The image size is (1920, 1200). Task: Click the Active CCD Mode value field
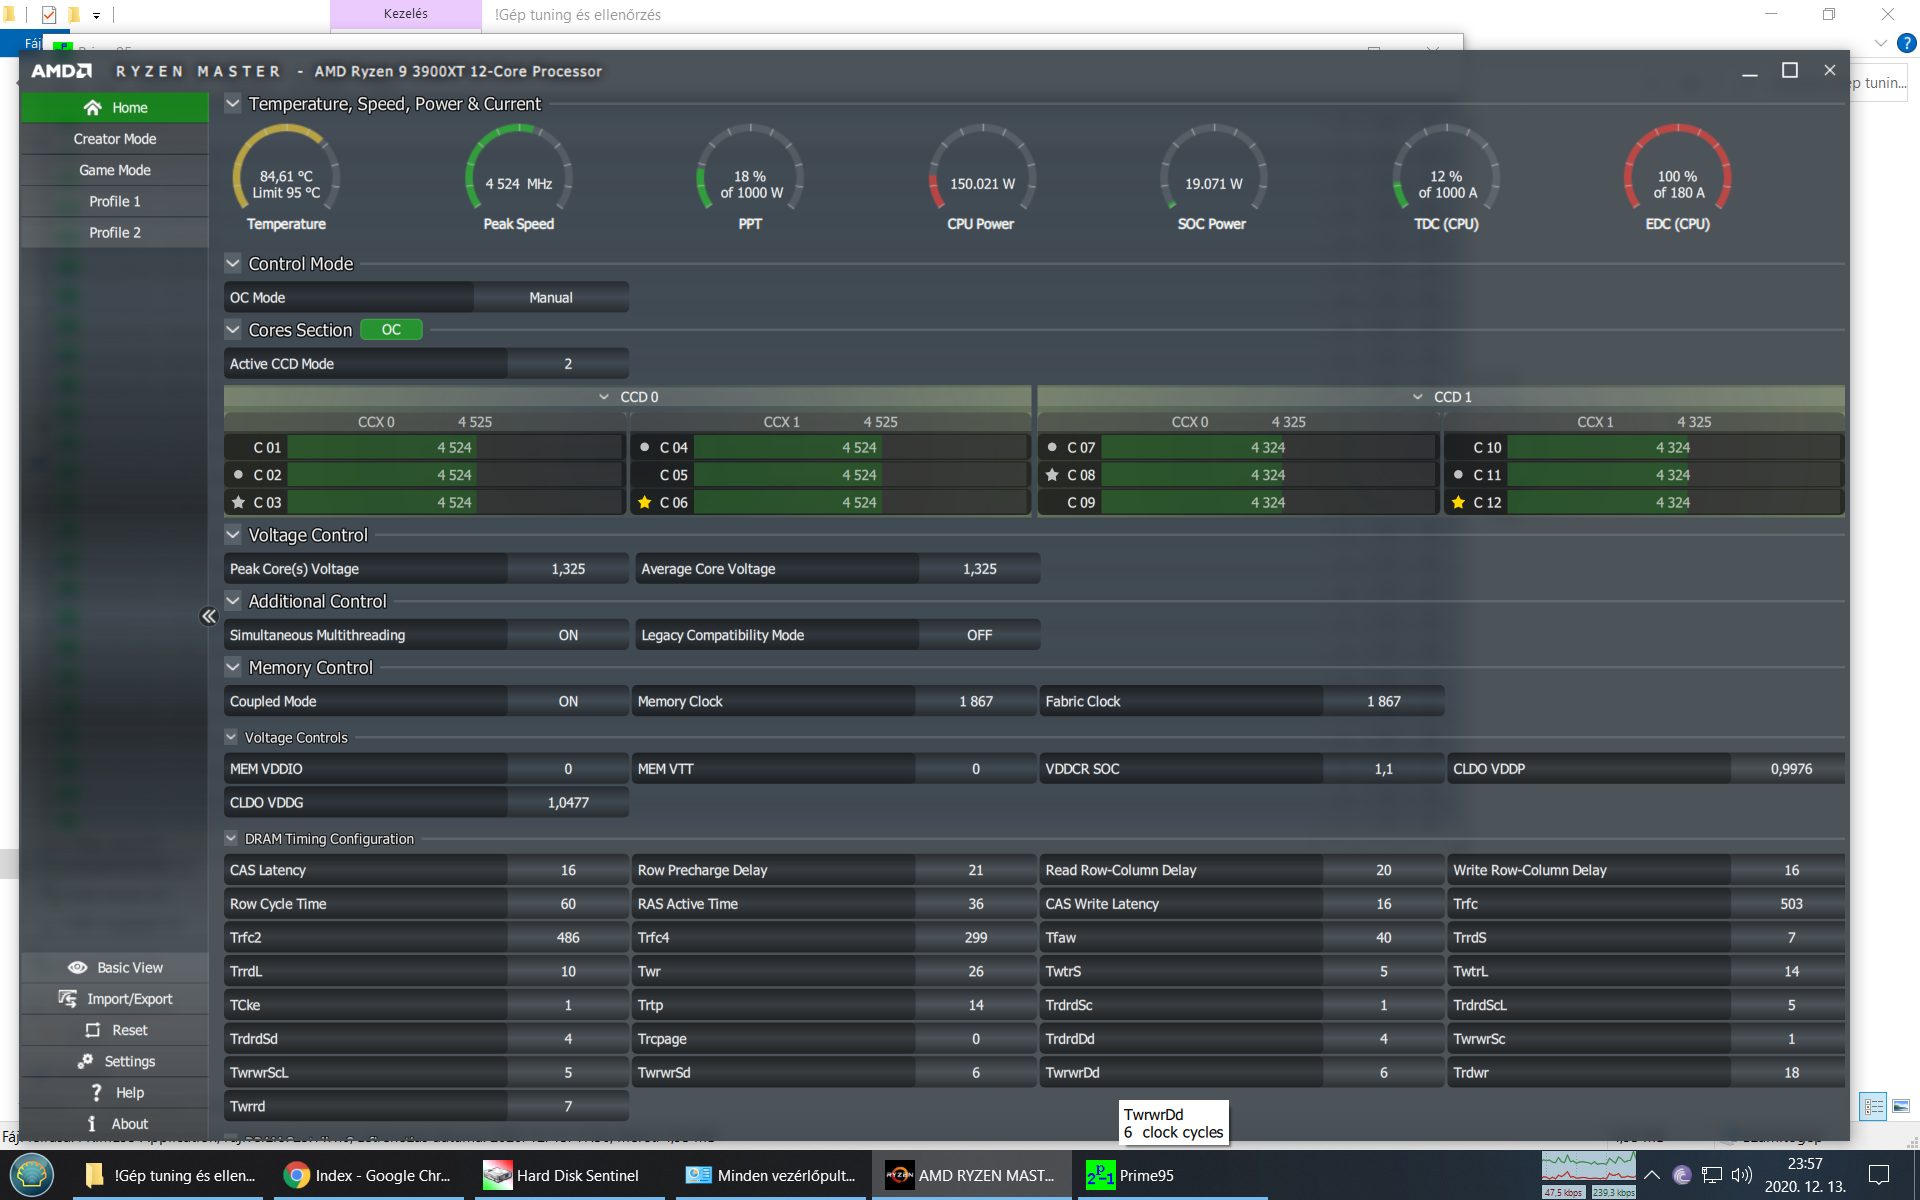pyautogui.click(x=568, y=363)
